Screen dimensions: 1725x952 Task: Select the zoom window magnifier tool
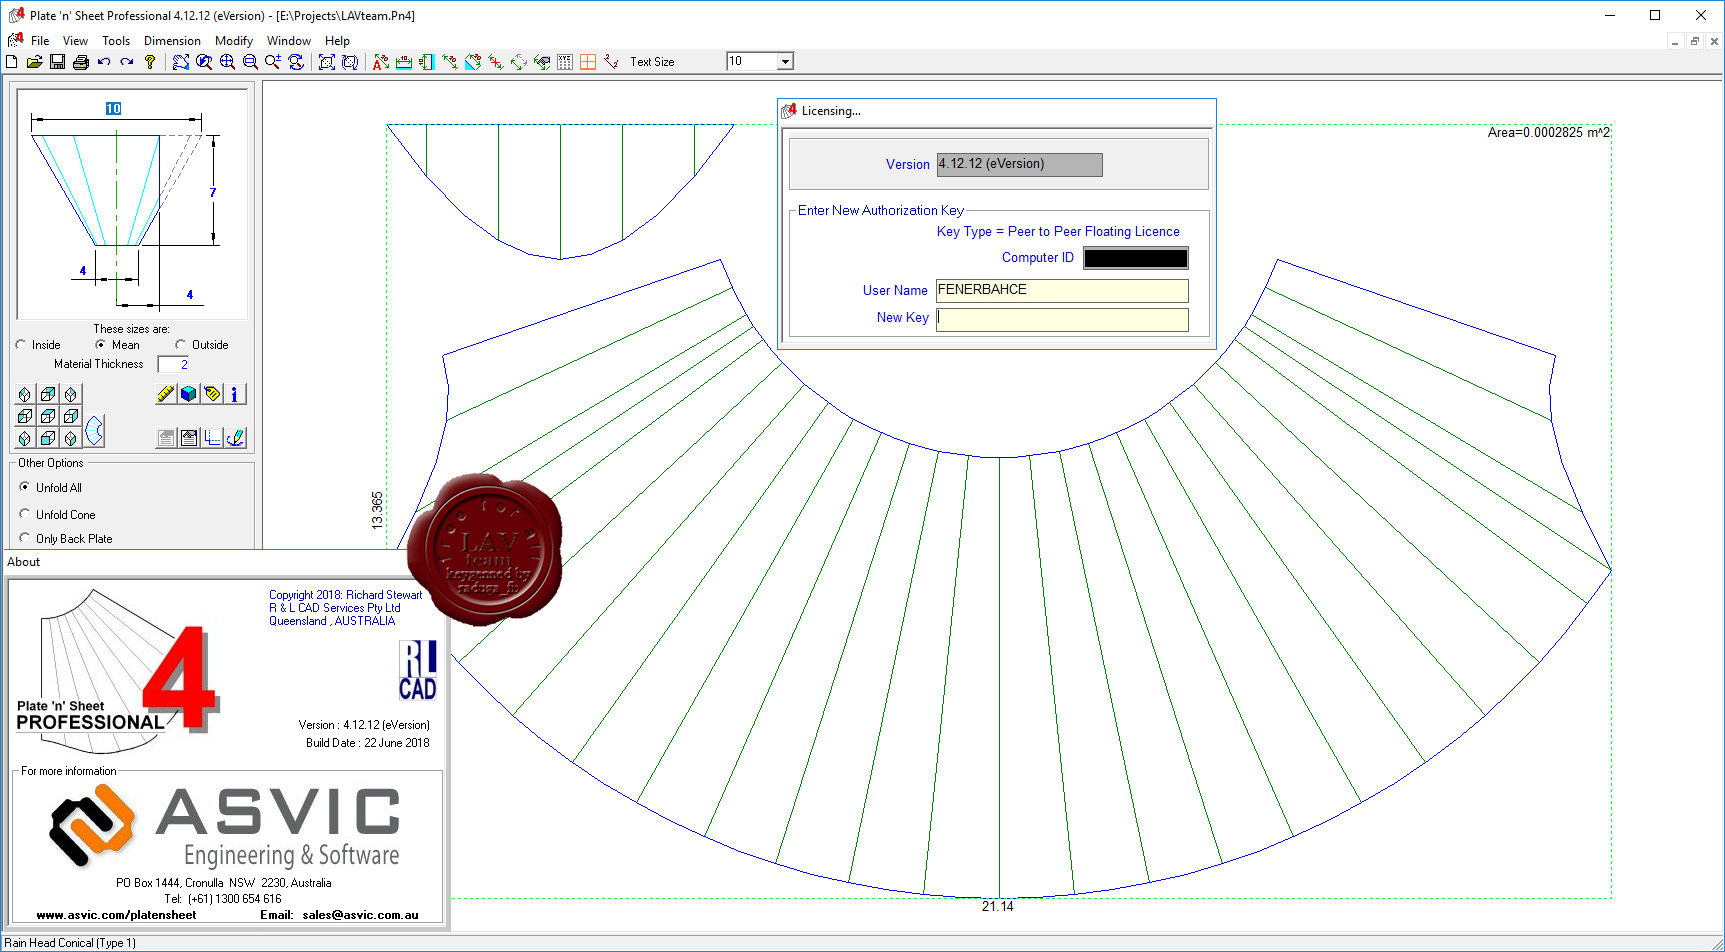(x=204, y=62)
